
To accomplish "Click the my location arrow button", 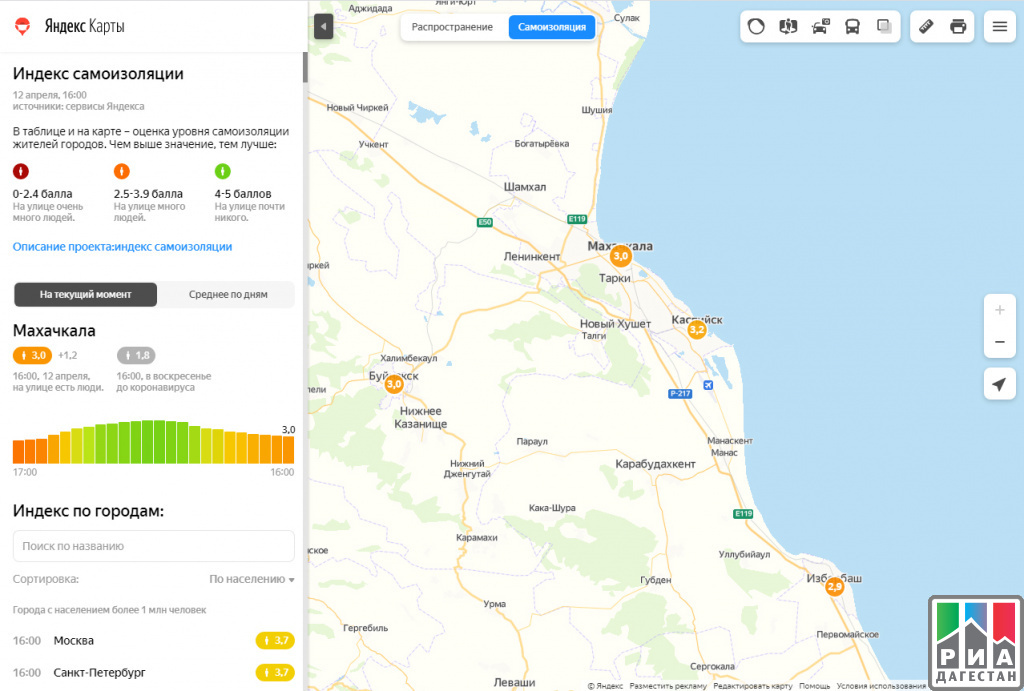I will tap(999, 384).
